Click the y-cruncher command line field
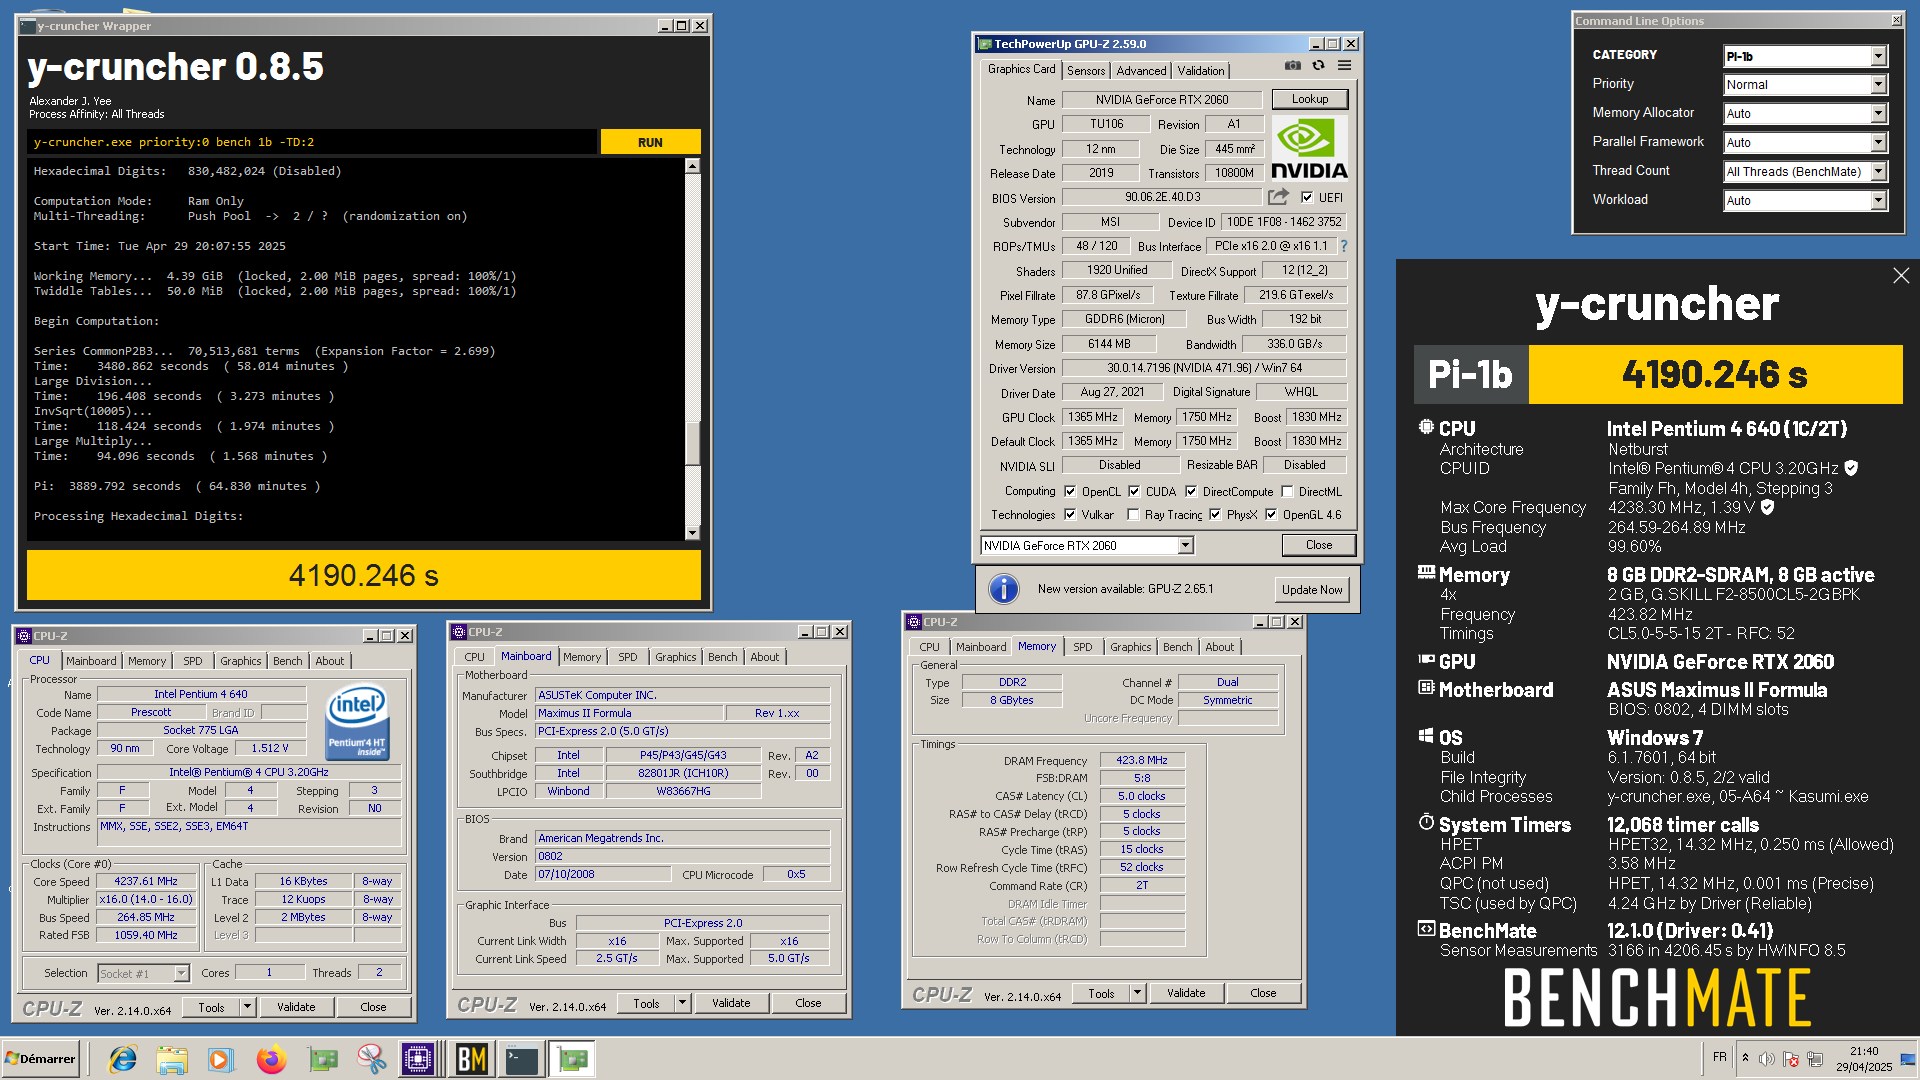Screen dimensions: 1920x1080 point(312,142)
